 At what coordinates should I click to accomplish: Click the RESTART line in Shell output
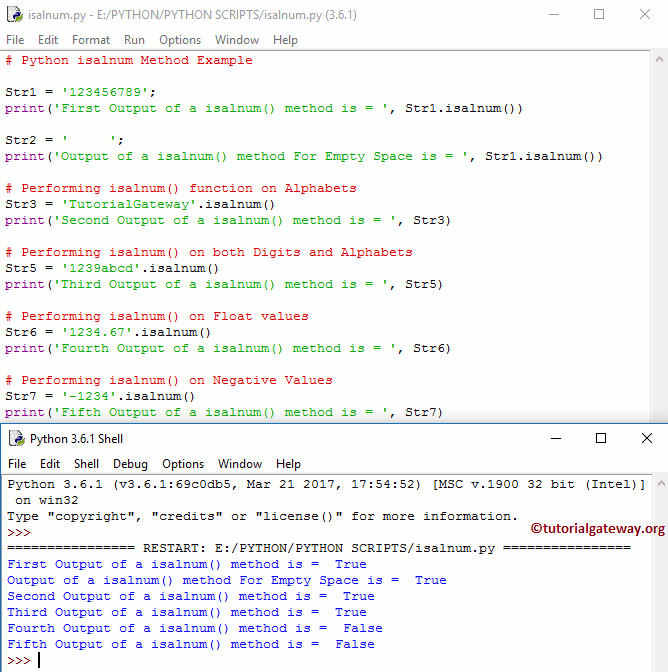coord(319,548)
